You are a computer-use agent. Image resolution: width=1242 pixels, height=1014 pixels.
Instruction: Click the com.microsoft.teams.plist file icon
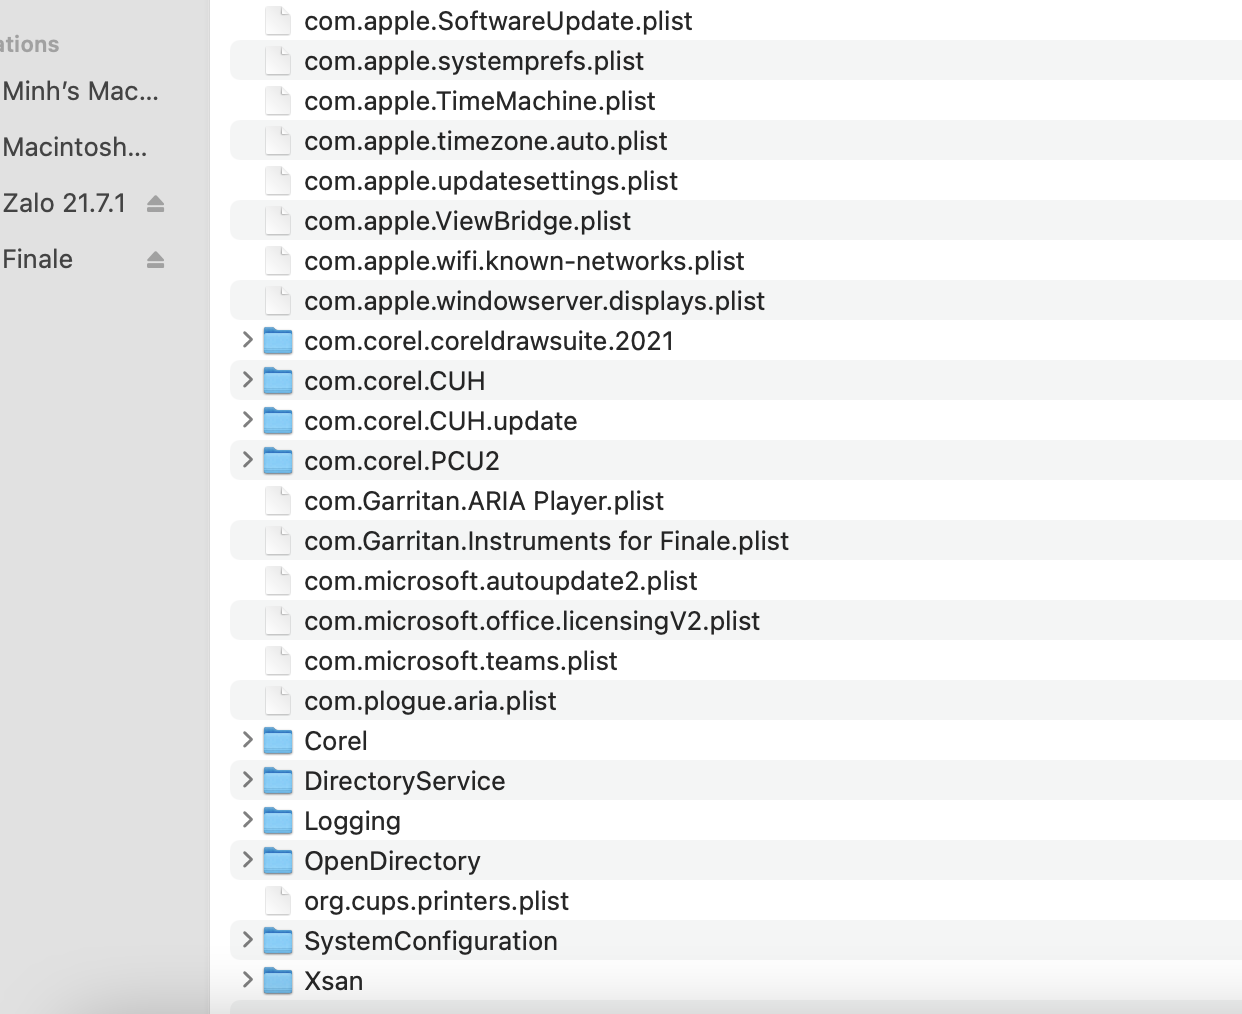[x=278, y=661]
